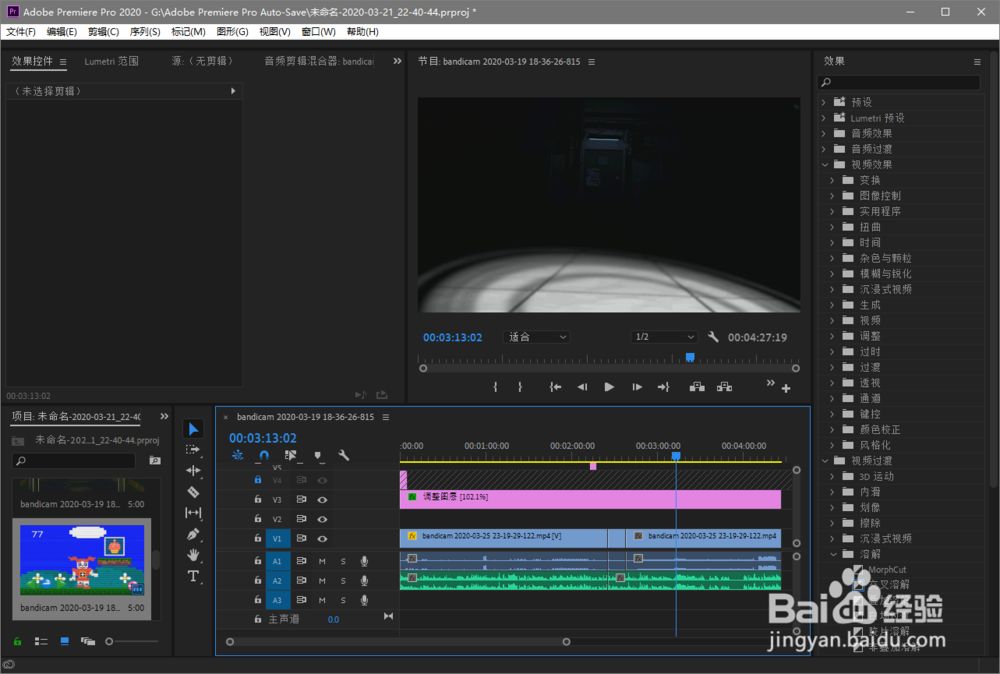The width and height of the screenshot is (1000, 674).
Task: Play the program monitor
Action: coord(609,387)
